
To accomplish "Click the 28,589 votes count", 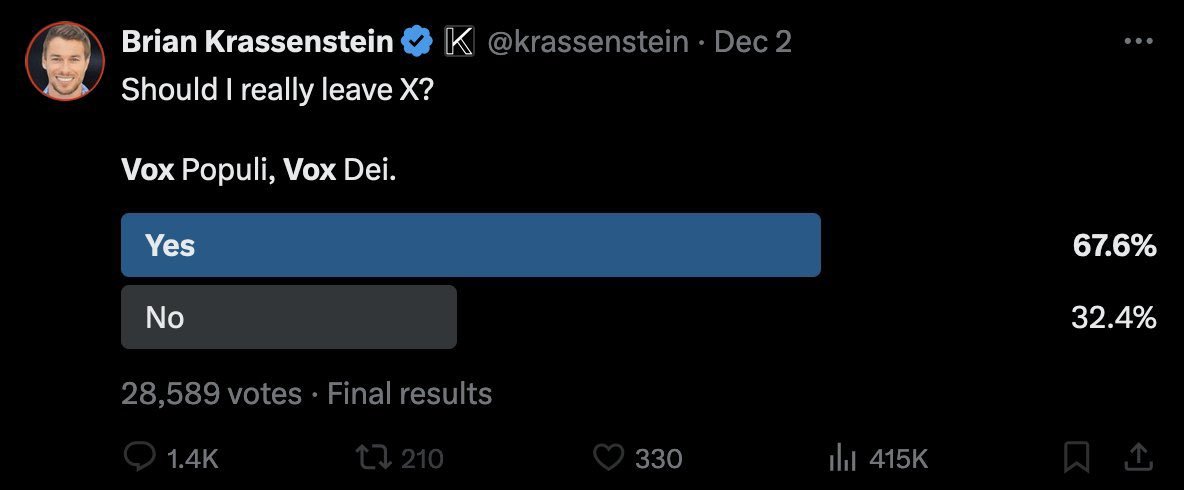I will pos(210,393).
